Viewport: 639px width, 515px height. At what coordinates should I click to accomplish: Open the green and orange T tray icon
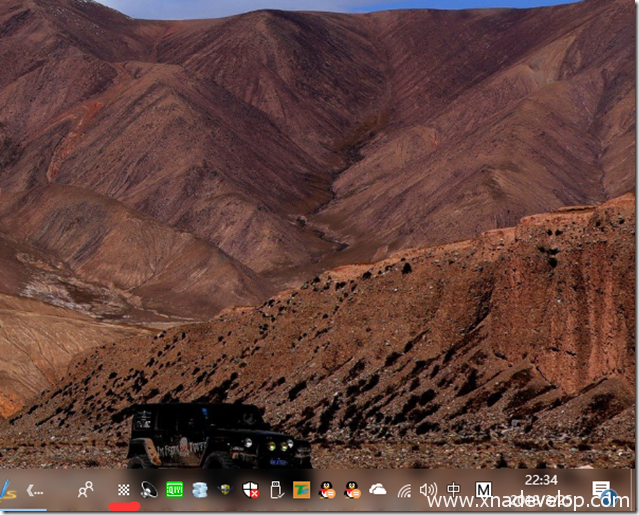301,490
